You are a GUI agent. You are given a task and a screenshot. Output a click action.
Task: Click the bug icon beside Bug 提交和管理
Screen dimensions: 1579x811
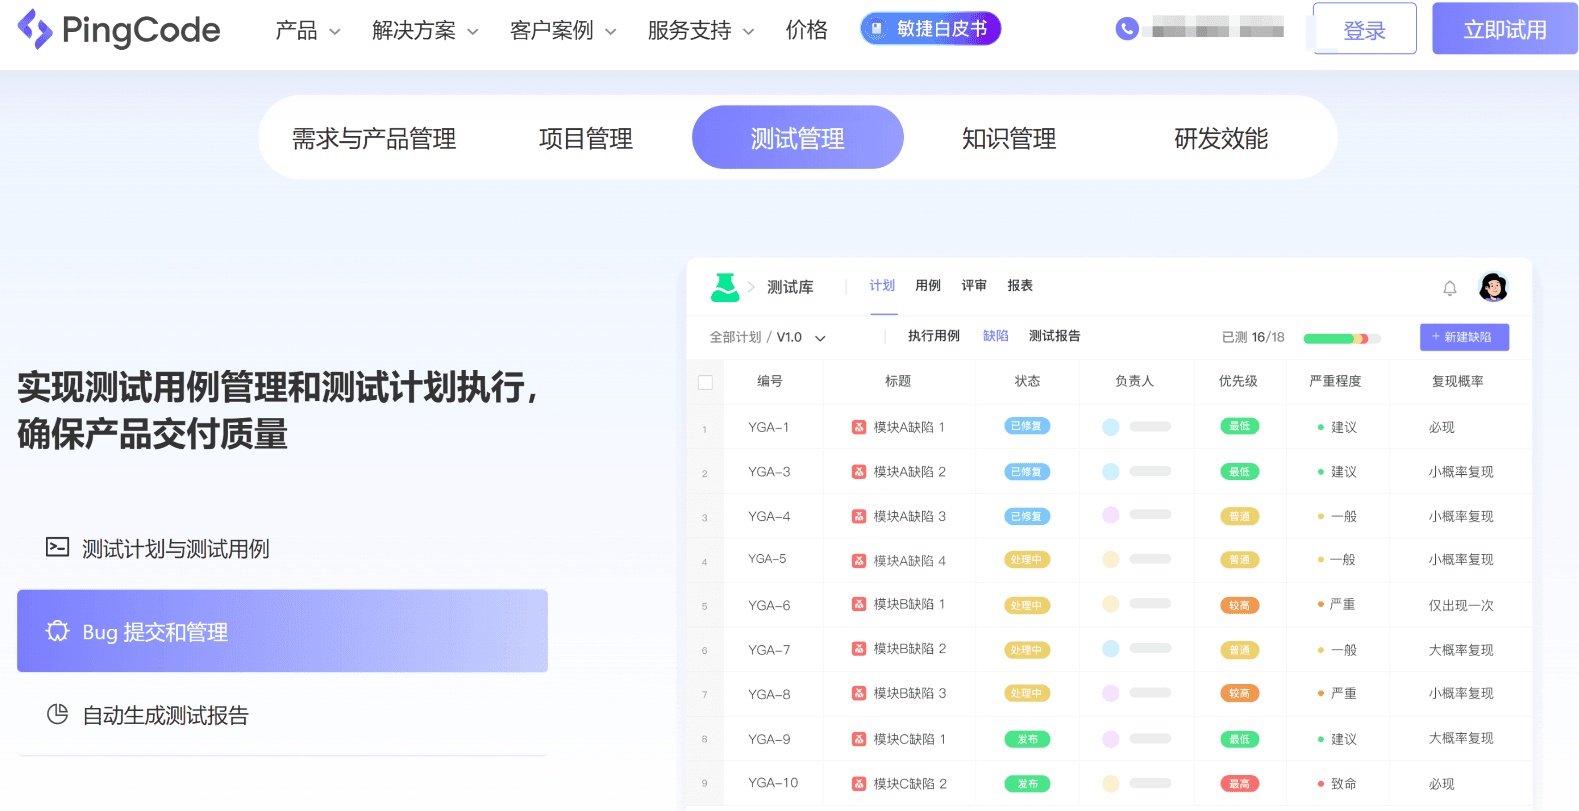point(58,631)
